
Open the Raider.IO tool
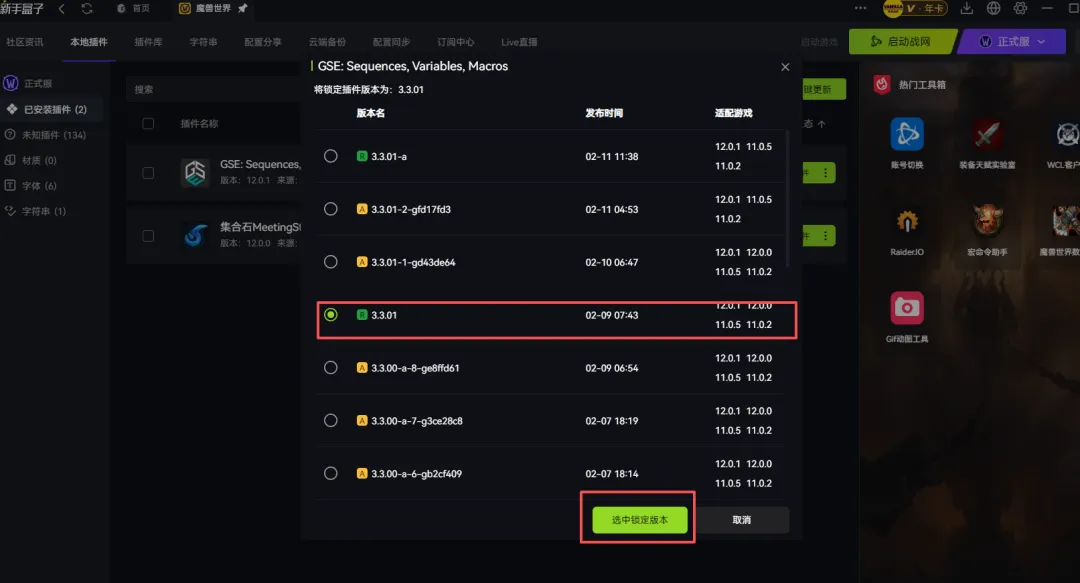point(907,221)
